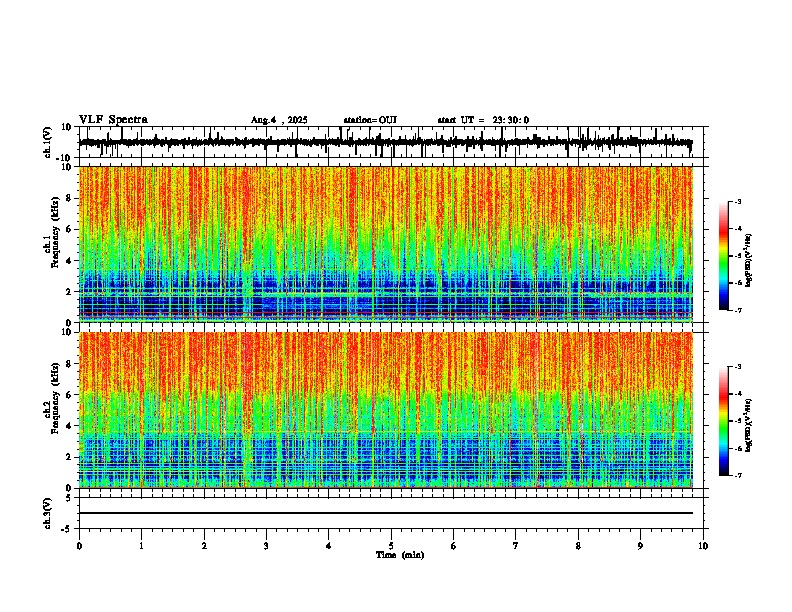Click time axis tick label "4"

[x=329, y=546]
